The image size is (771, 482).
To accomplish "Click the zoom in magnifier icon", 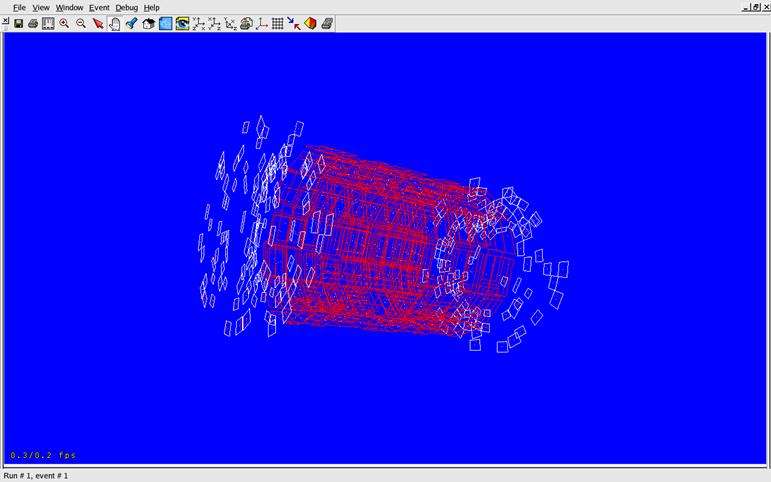I will click(x=65, y=23).
